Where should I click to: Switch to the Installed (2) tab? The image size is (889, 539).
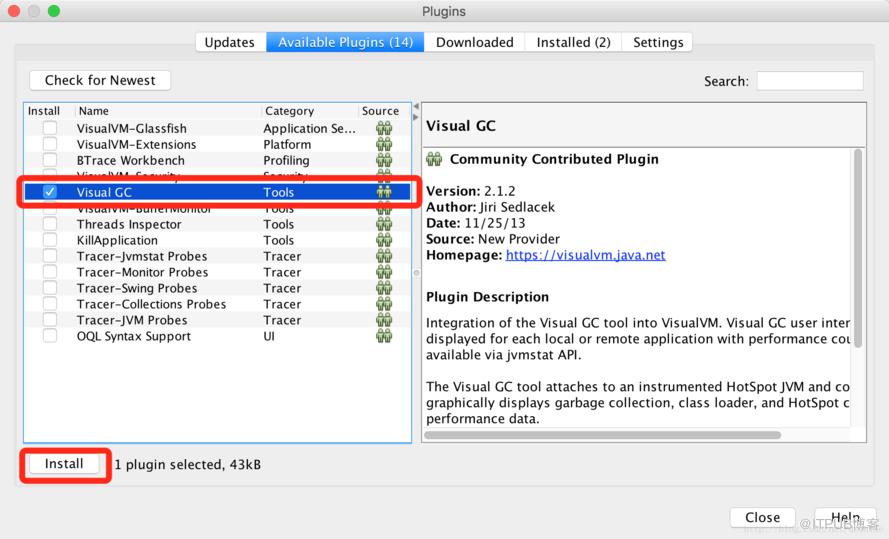(573, 43)
